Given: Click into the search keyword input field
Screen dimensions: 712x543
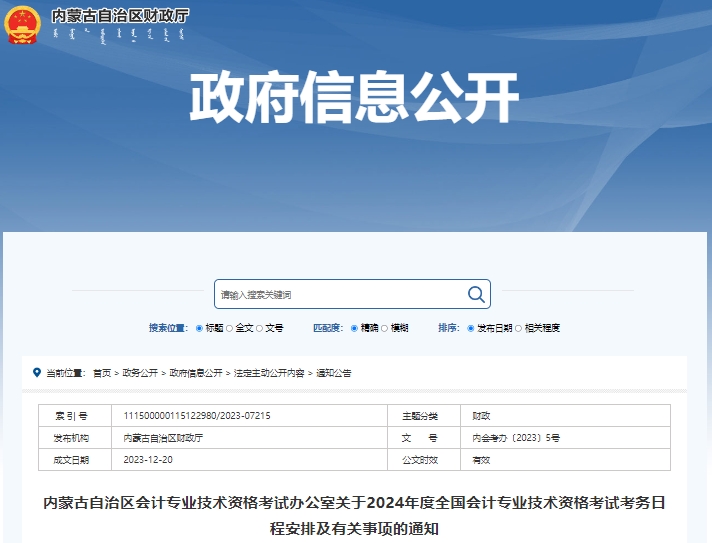Looking at the screenshot, I should 336,295.
